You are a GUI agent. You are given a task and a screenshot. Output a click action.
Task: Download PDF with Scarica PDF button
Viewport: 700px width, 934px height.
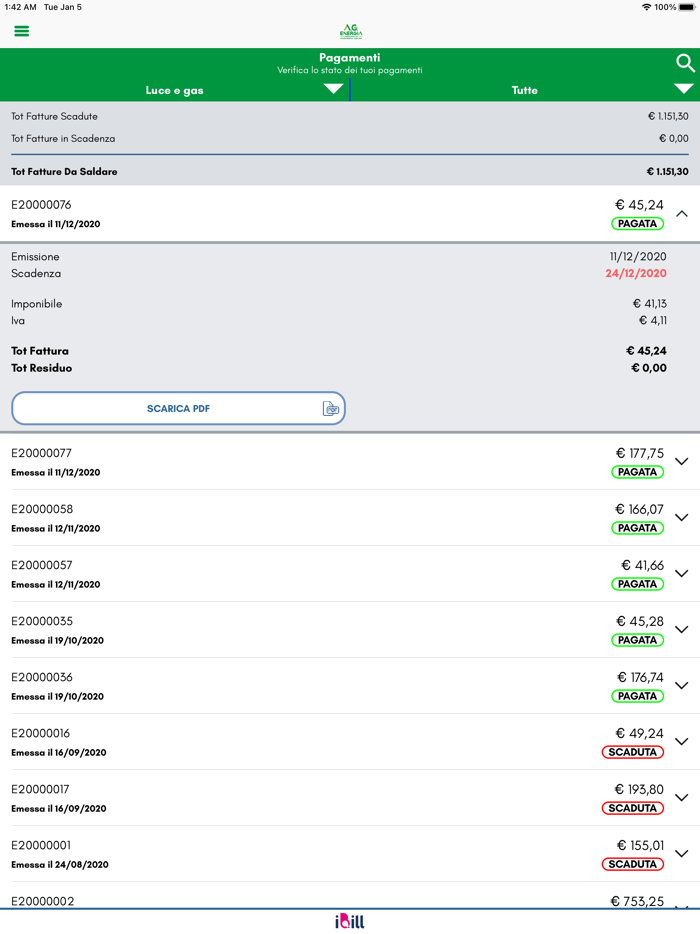pos(178,409)
